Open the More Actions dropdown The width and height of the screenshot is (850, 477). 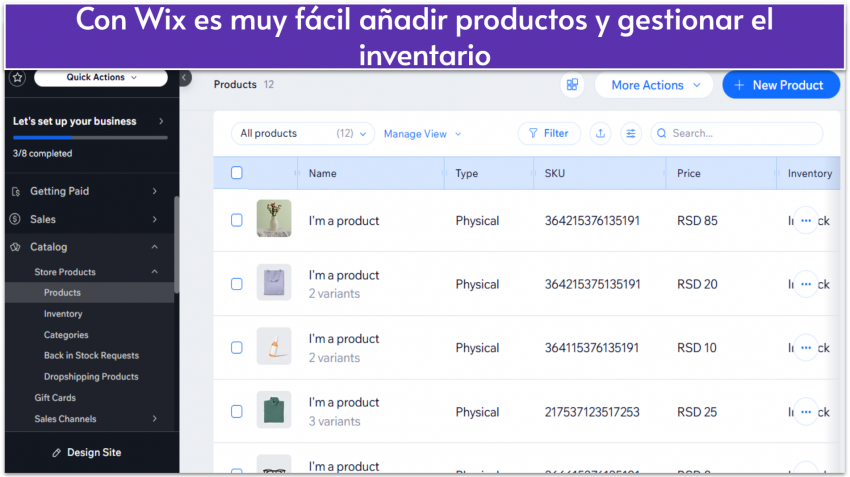click(655, 85)
